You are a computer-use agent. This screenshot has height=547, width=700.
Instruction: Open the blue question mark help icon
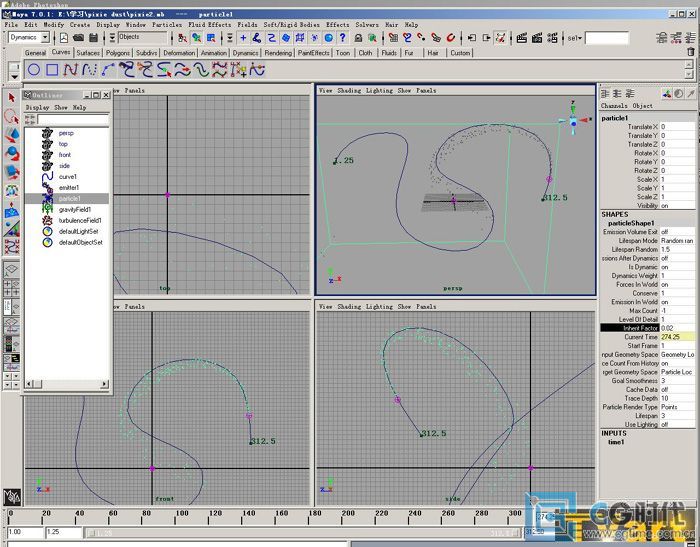[x=343, y=38]
